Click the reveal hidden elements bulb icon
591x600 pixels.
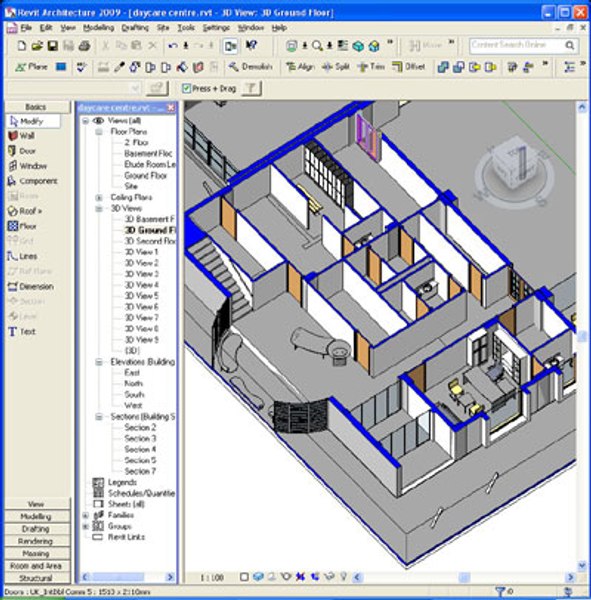pos(343,577)
